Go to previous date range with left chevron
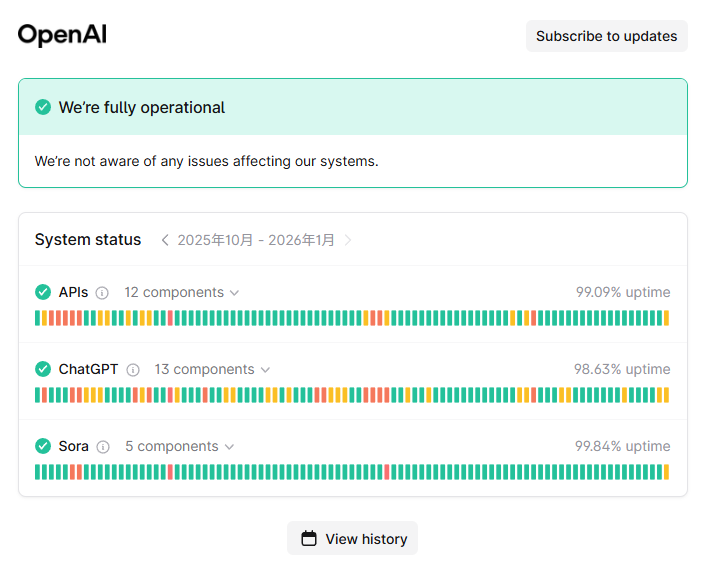719x584 pixels. click(x=165, y=240)
